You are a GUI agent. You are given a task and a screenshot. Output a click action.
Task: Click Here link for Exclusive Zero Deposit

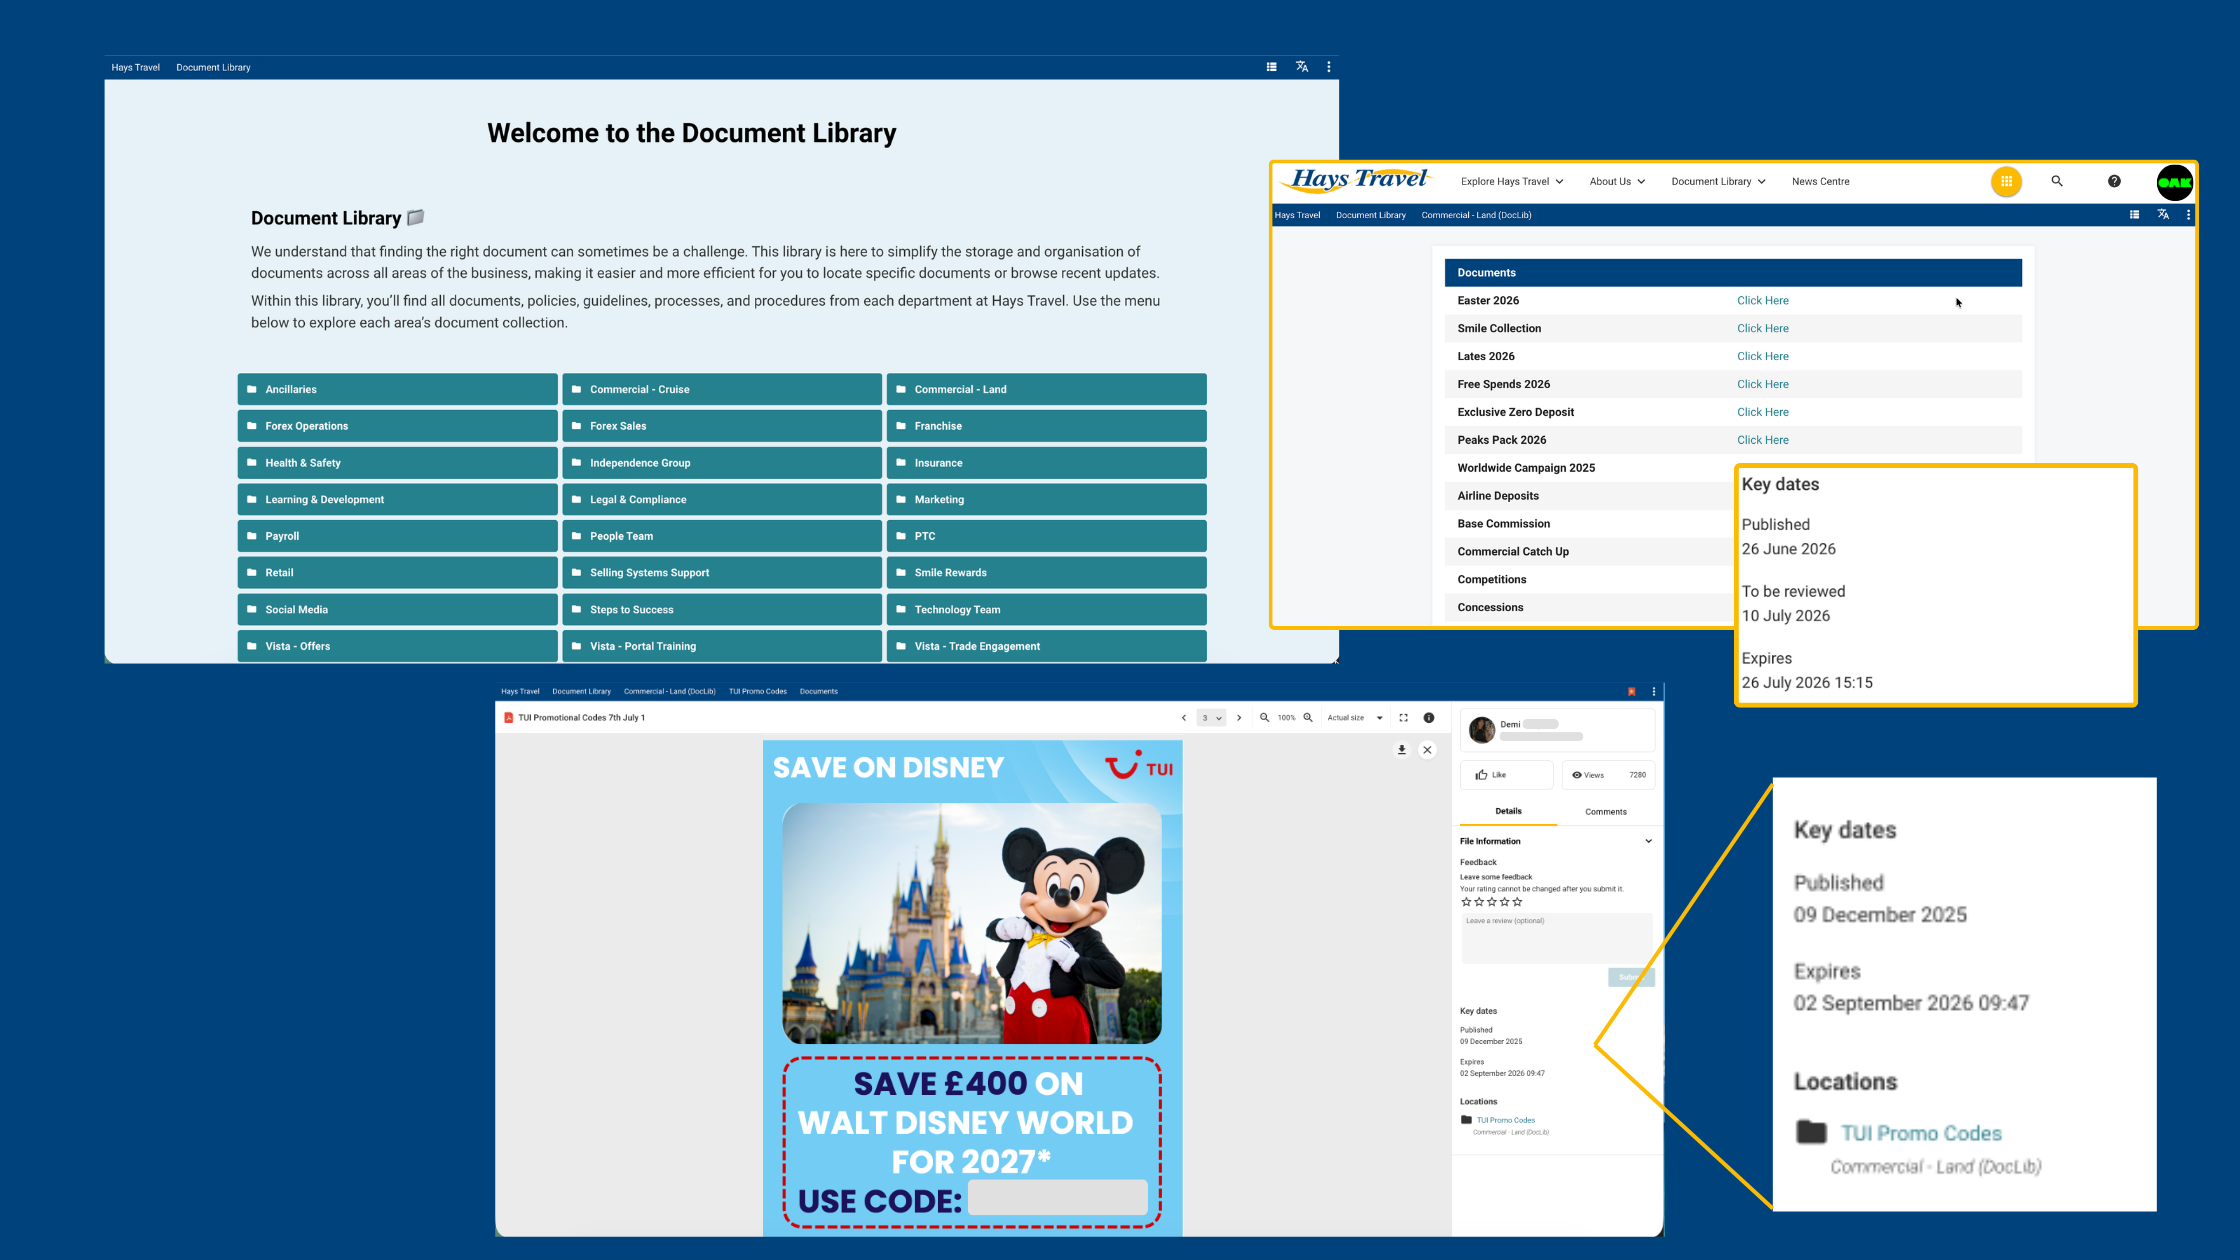point(1762,413)
